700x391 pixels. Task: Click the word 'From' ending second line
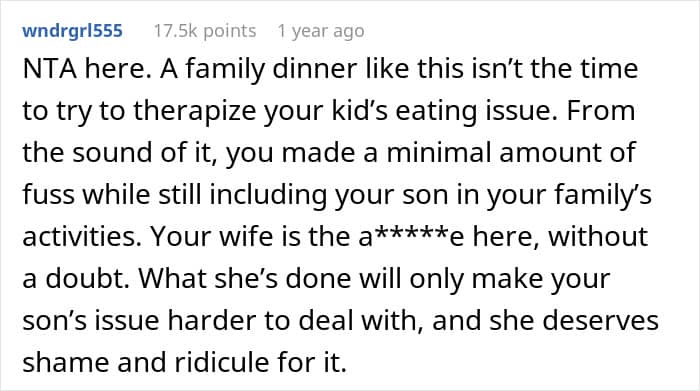point(601,111)
